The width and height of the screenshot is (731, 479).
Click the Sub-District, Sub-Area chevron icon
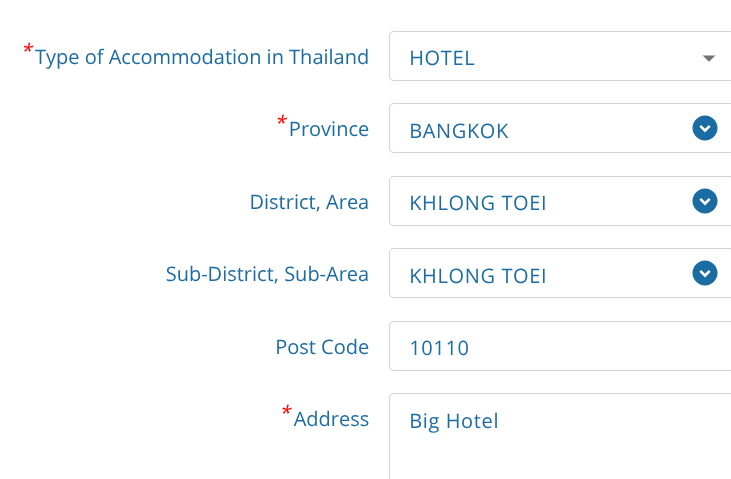click(705, 273)
